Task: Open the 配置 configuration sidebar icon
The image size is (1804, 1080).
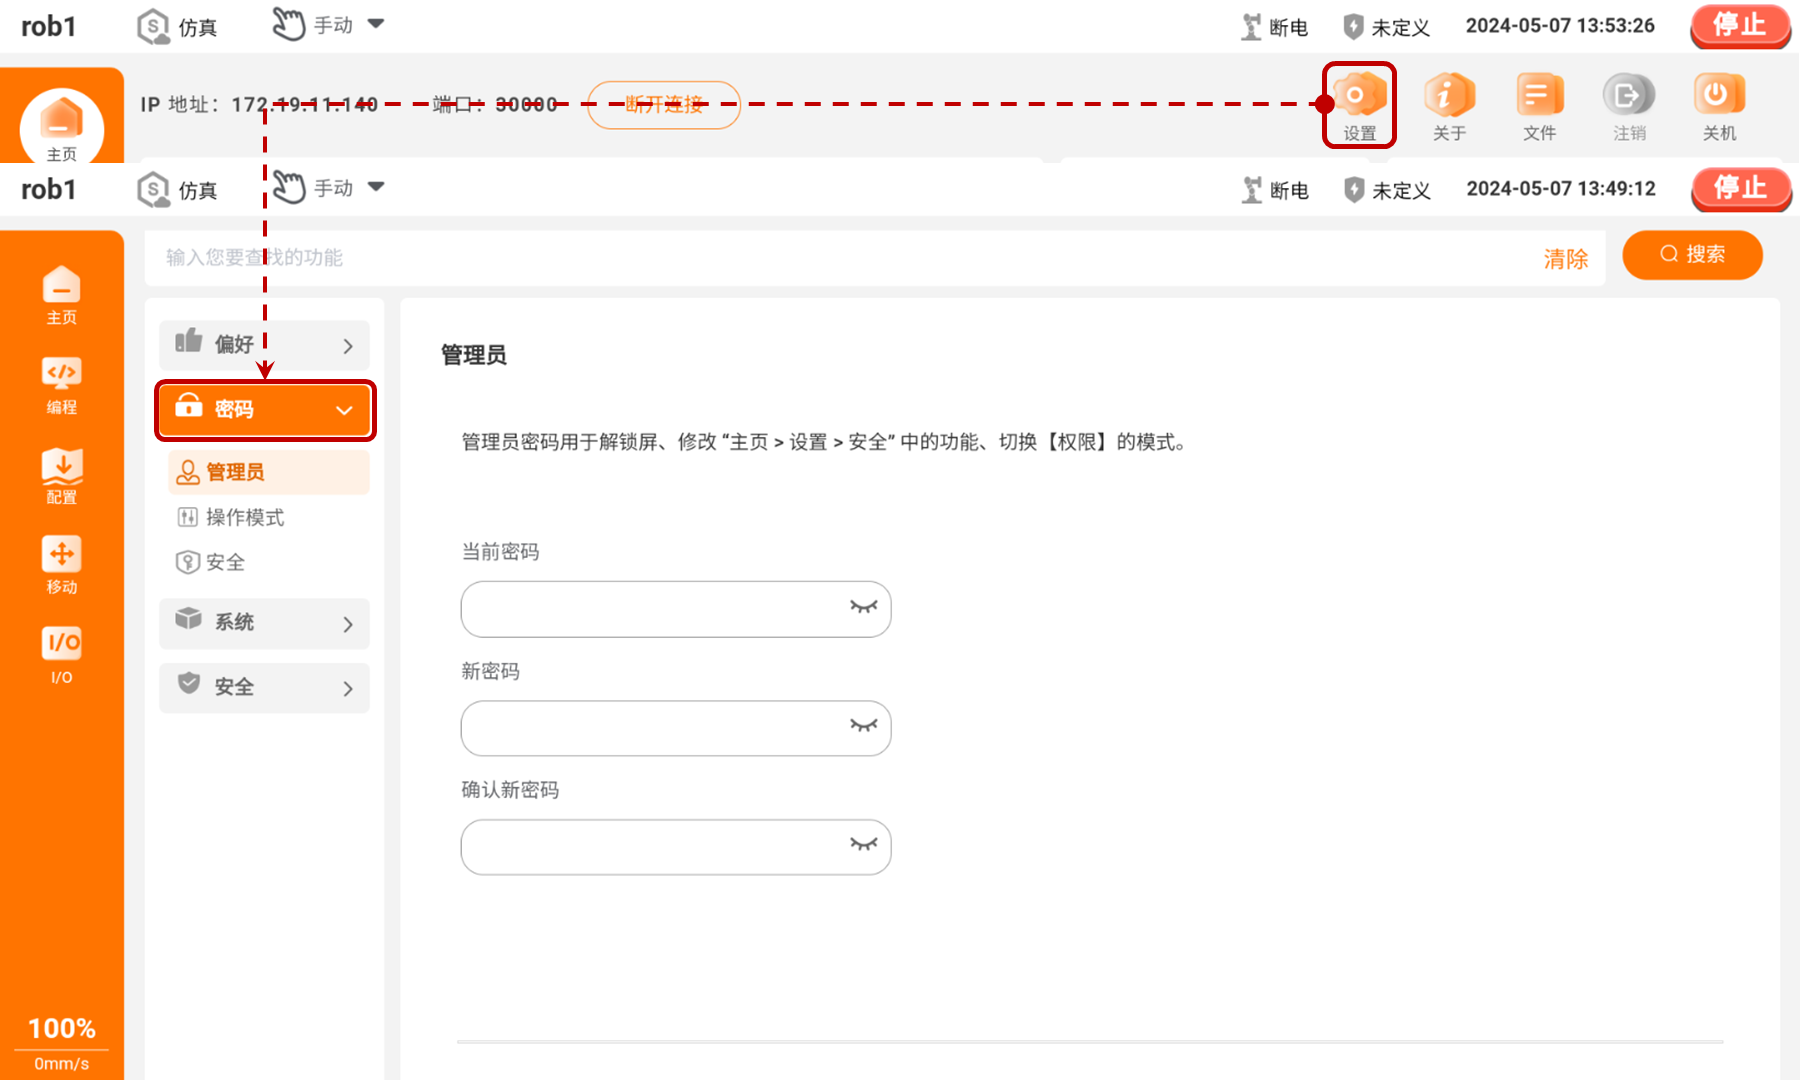Action: point(61,476)
